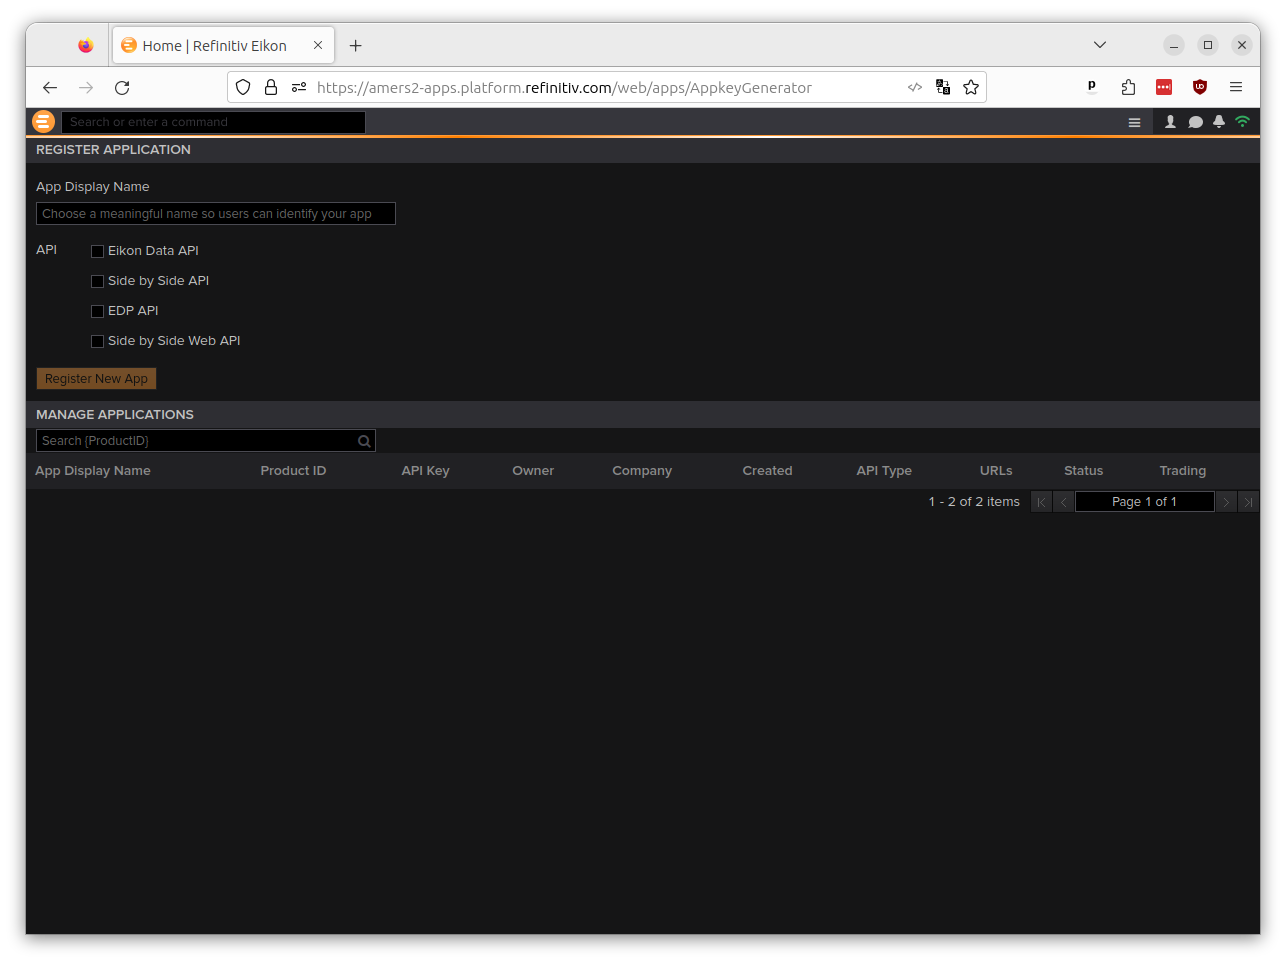Sort by API Type column header
Screen dimensions: 1286x963
click(x=884, y=471)
